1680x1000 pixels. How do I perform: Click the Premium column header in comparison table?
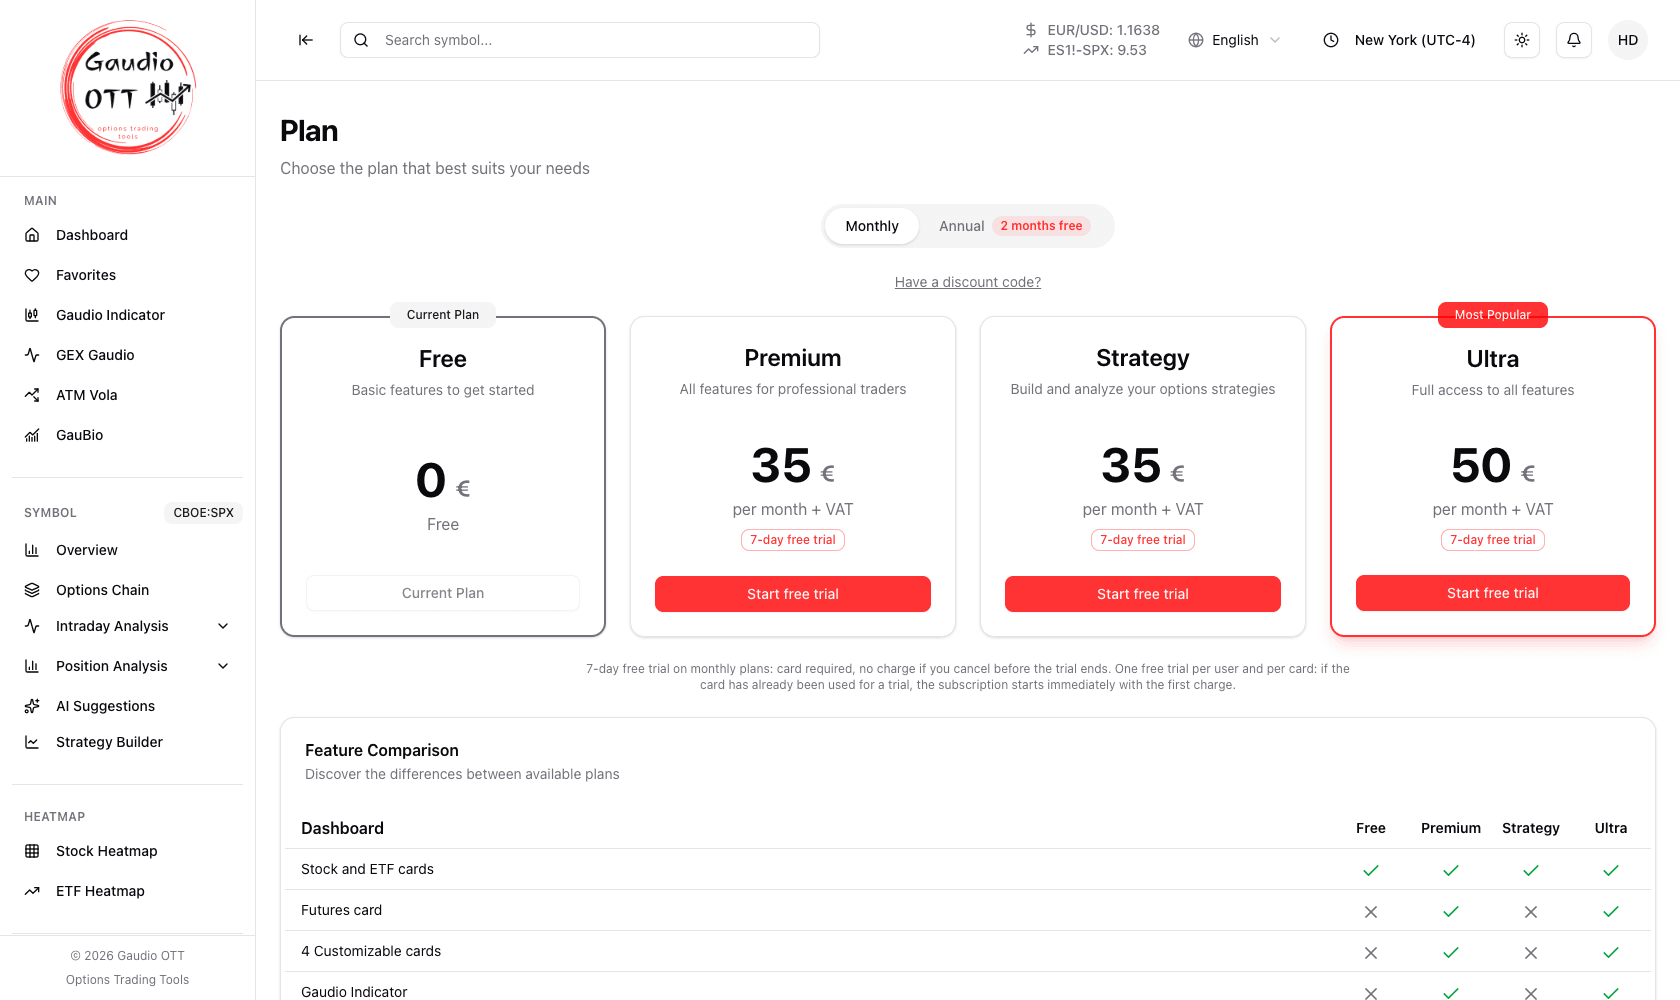coord(1451,828)
